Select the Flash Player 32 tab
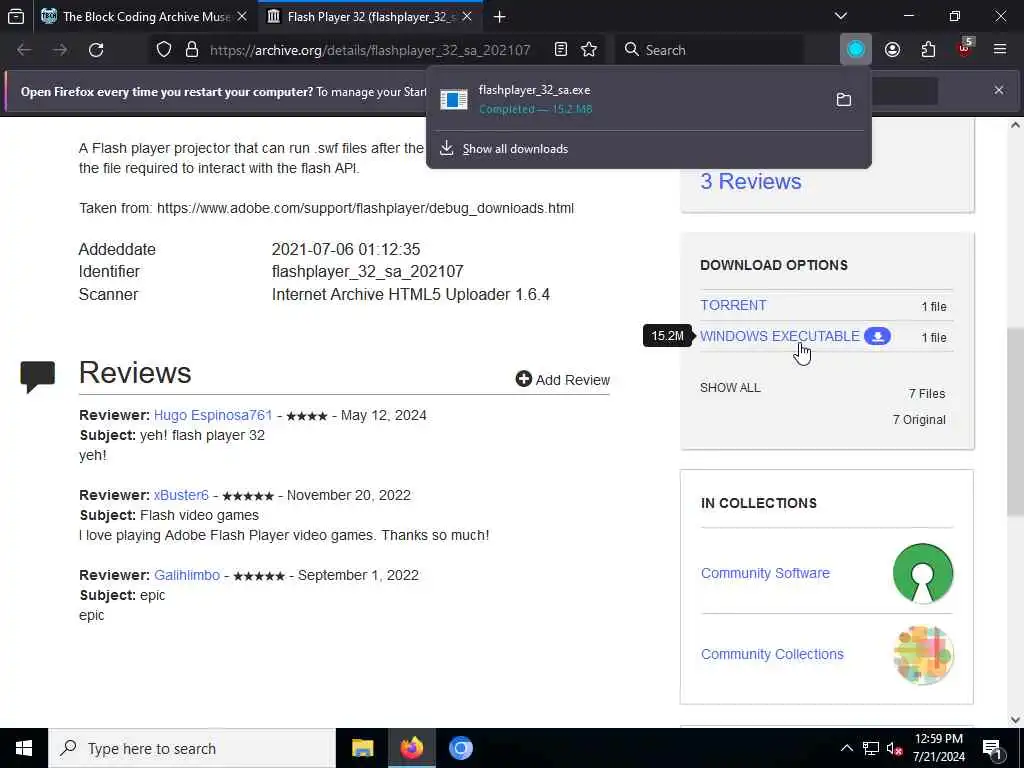 370,16
